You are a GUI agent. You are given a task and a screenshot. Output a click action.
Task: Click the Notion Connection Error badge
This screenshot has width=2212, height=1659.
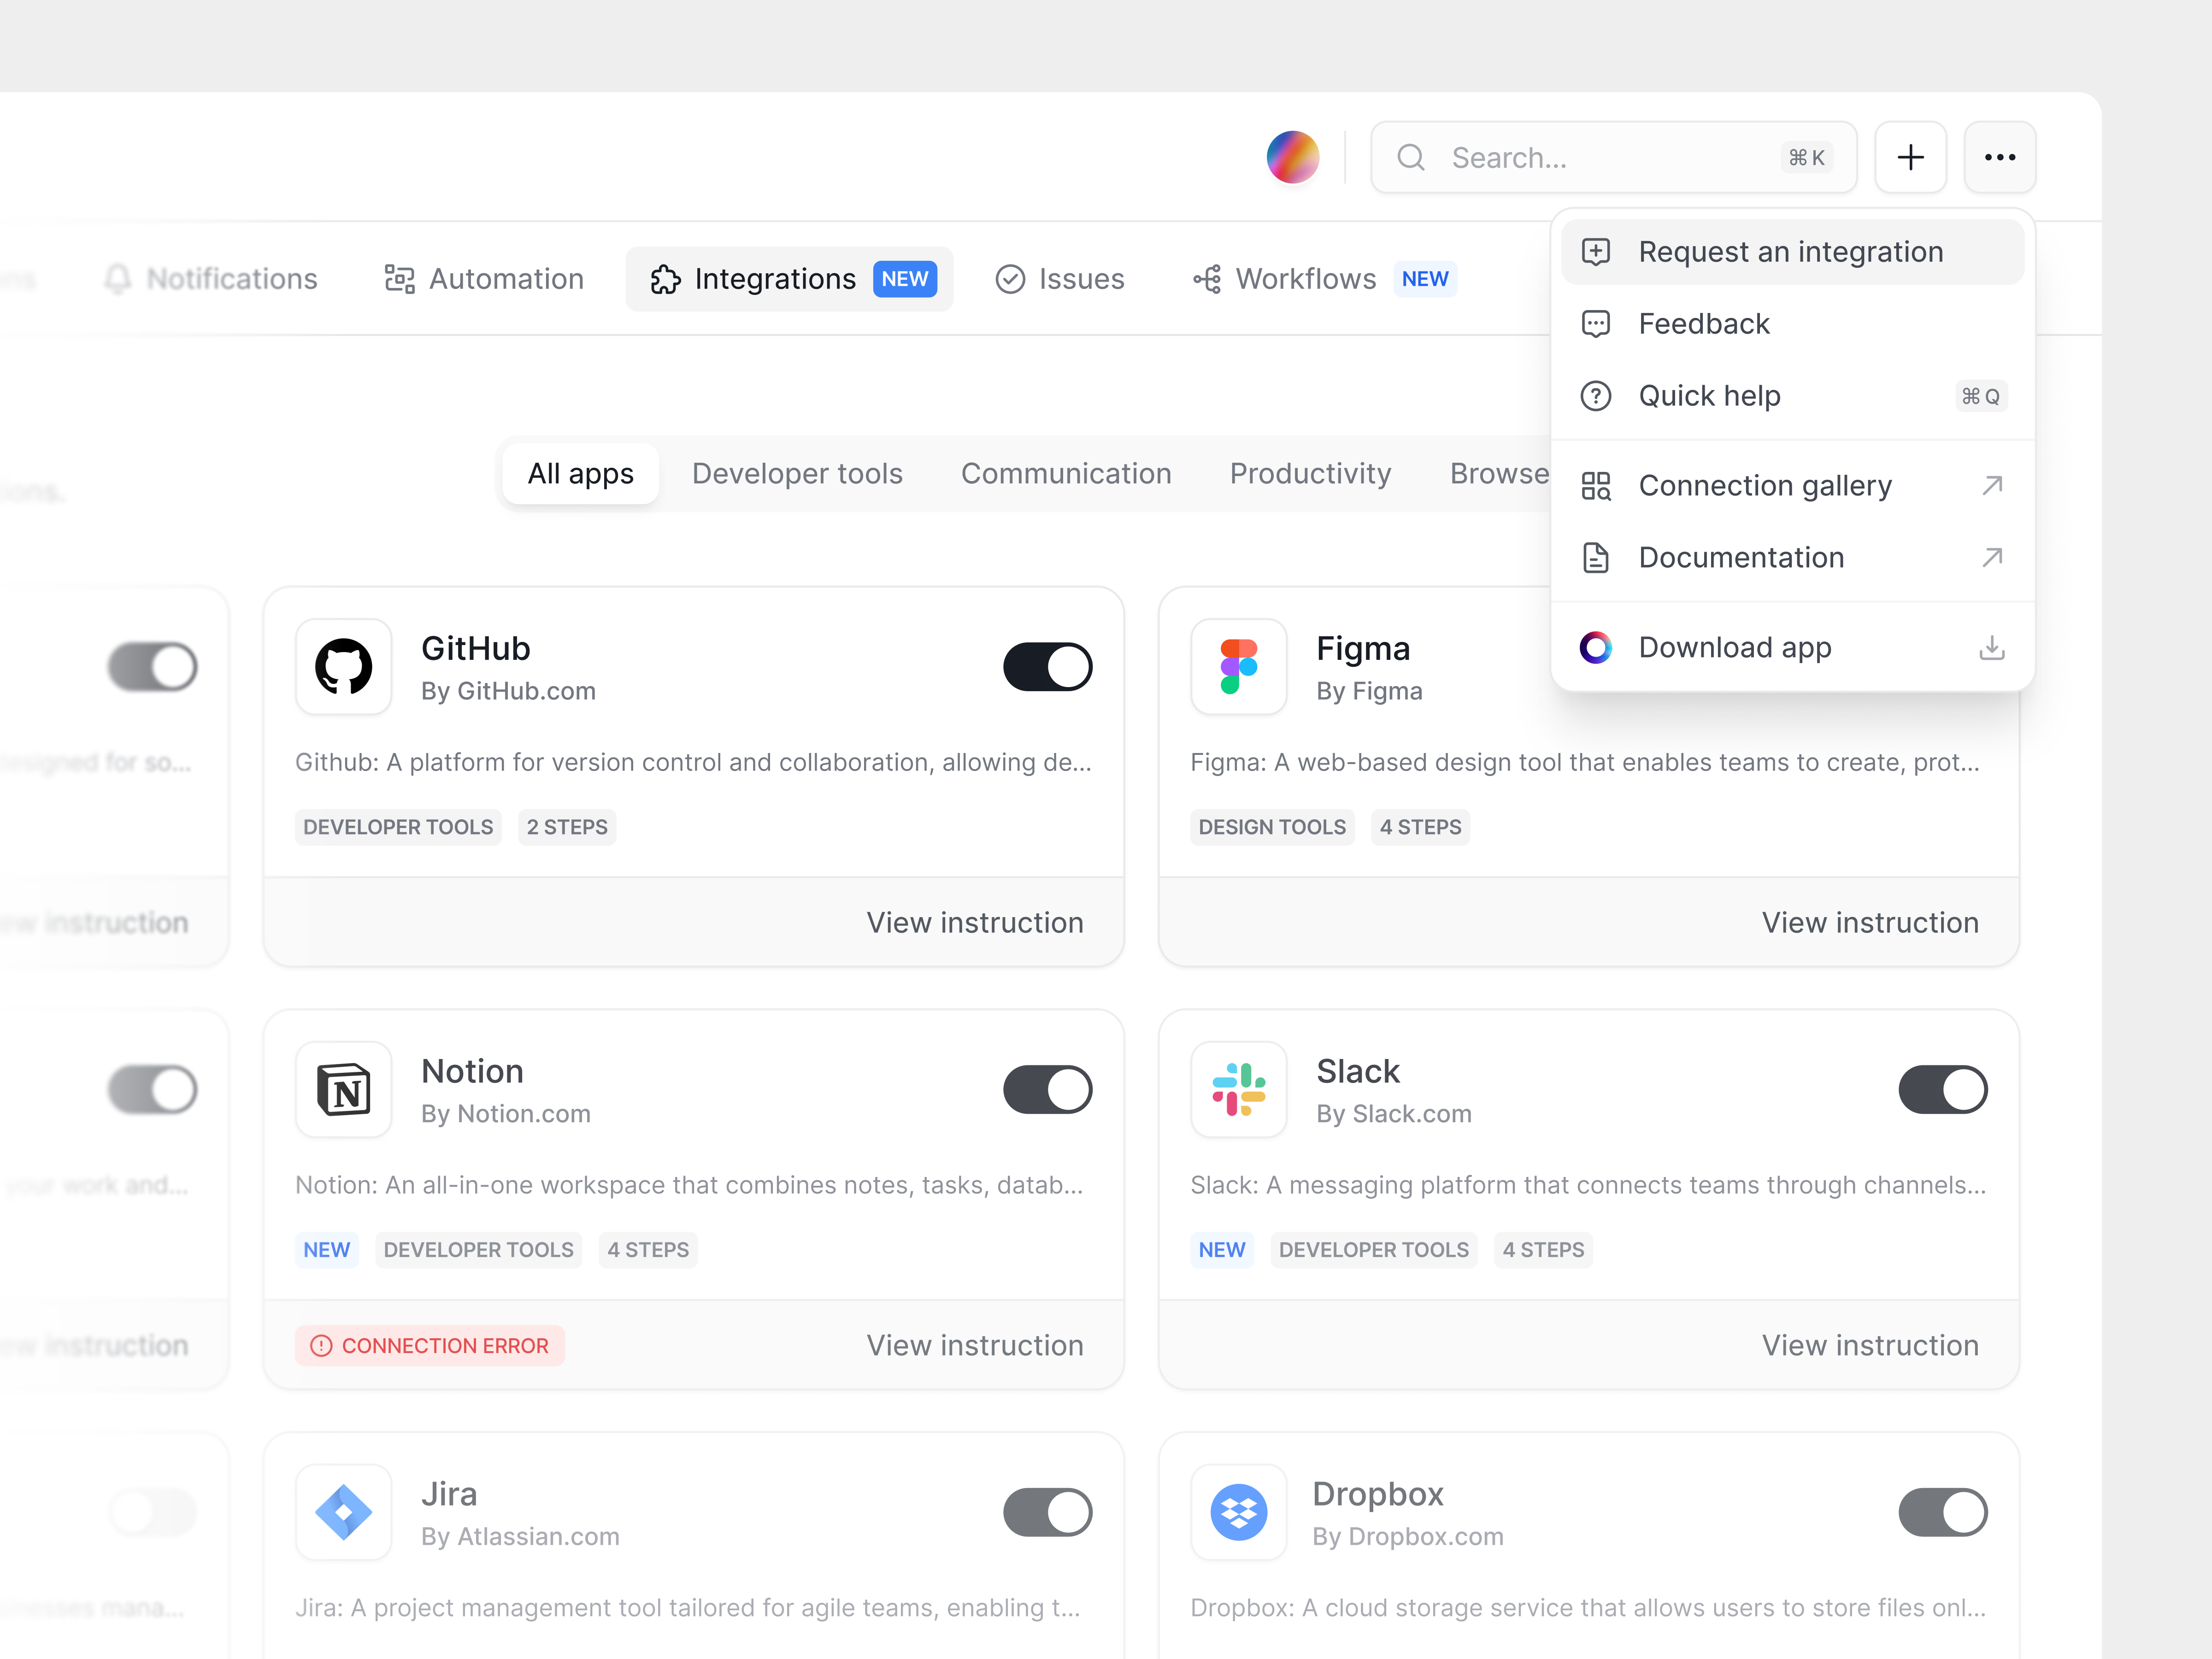coord(430,1345)
